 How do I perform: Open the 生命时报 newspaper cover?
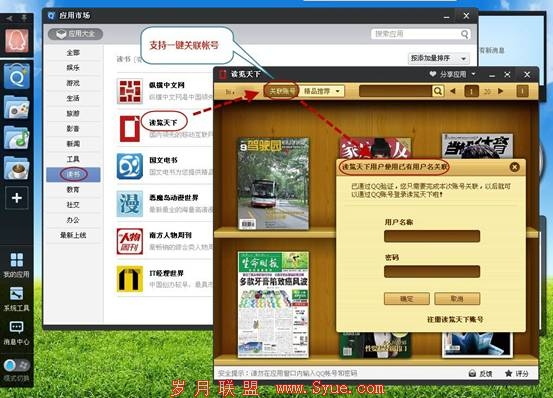[273, 305]
